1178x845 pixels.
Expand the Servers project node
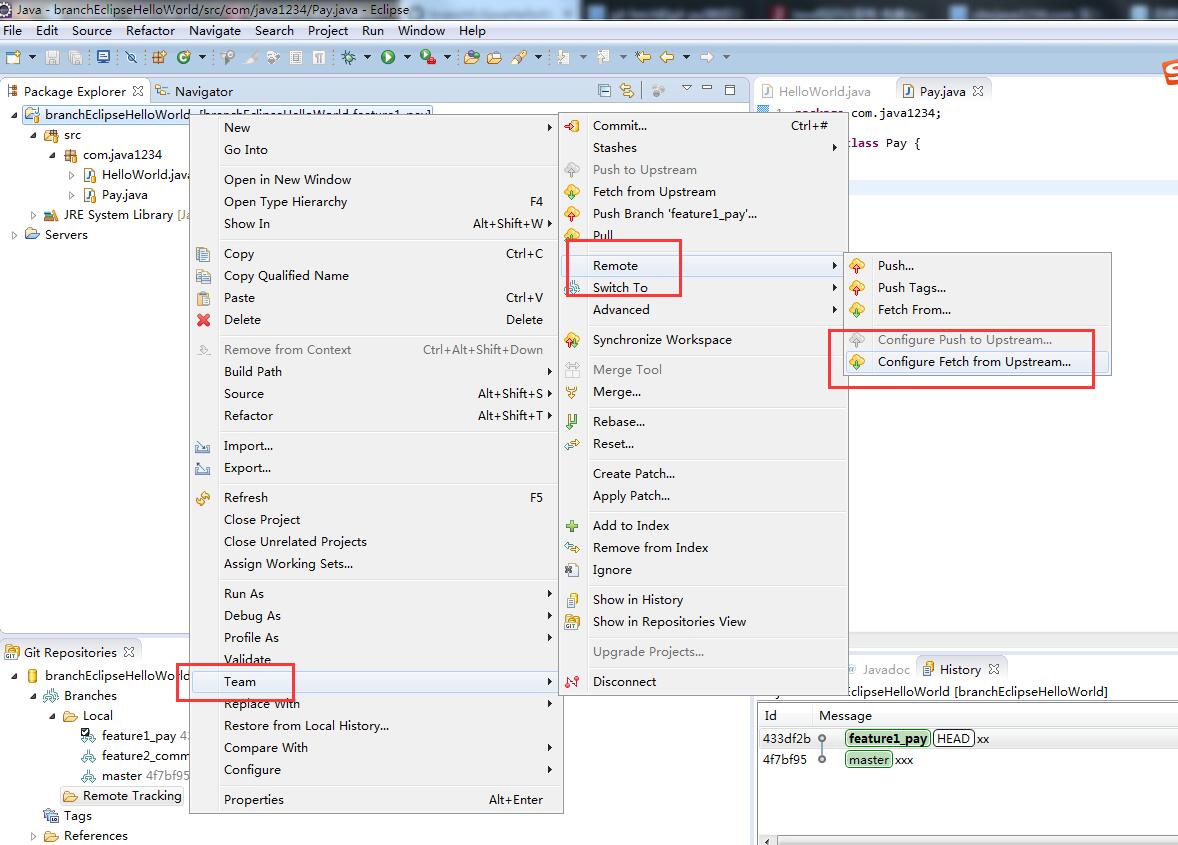pos(14,235)
